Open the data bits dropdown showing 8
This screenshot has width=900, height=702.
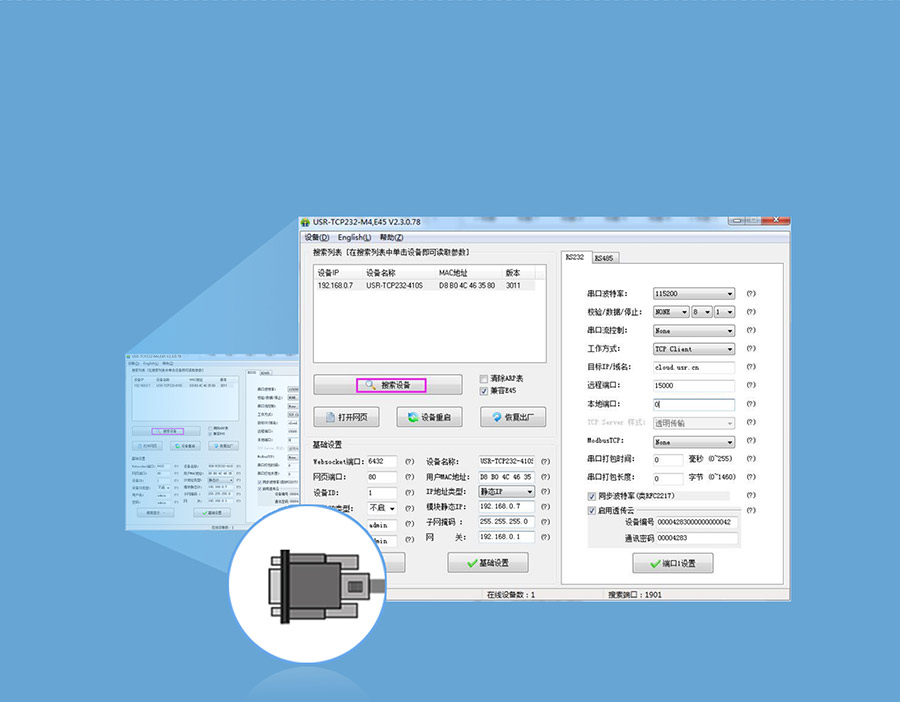tap(702, 312)
